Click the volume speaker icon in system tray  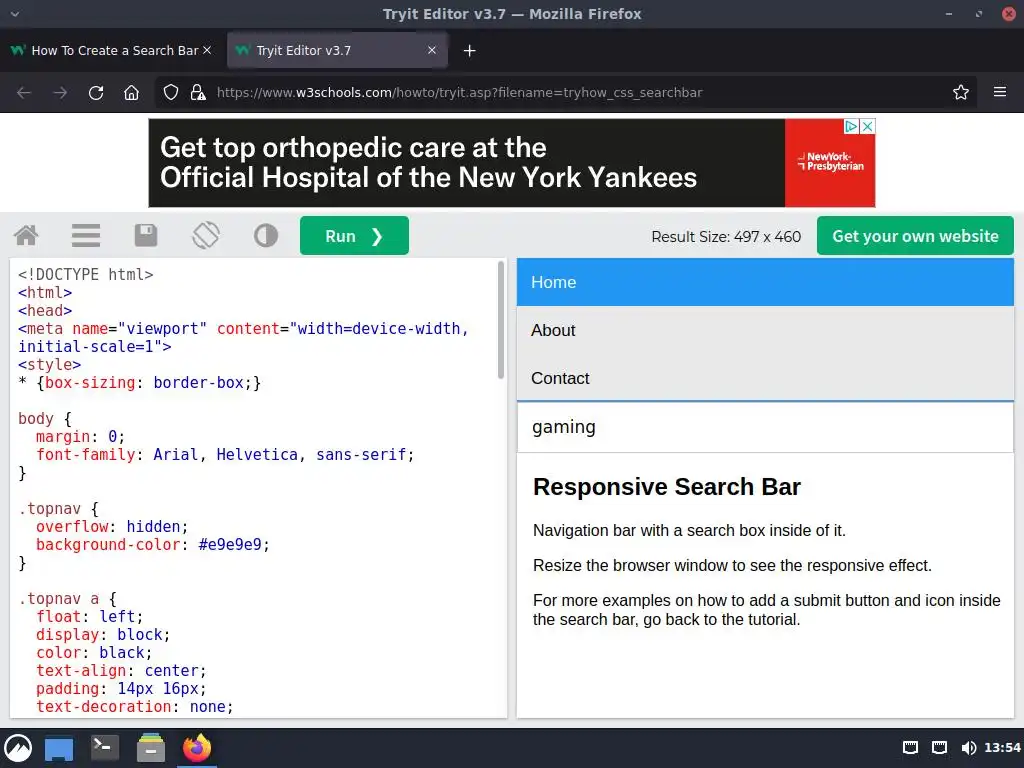click(968, 748)
